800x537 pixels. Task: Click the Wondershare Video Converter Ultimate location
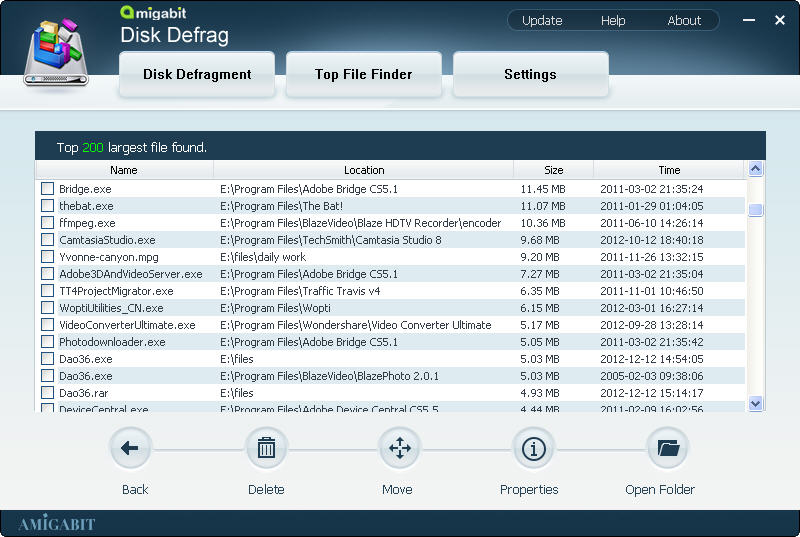click(356, 325)
